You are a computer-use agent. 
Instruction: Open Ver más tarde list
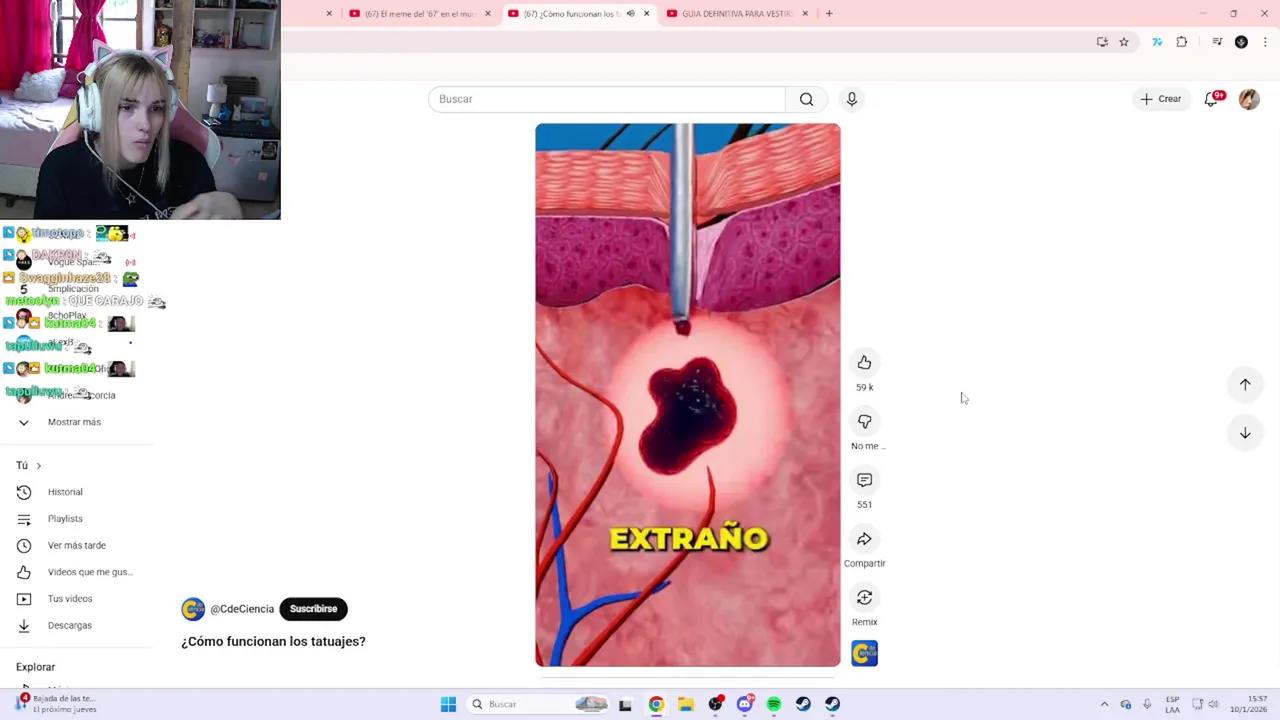click(x=76, y=545)
